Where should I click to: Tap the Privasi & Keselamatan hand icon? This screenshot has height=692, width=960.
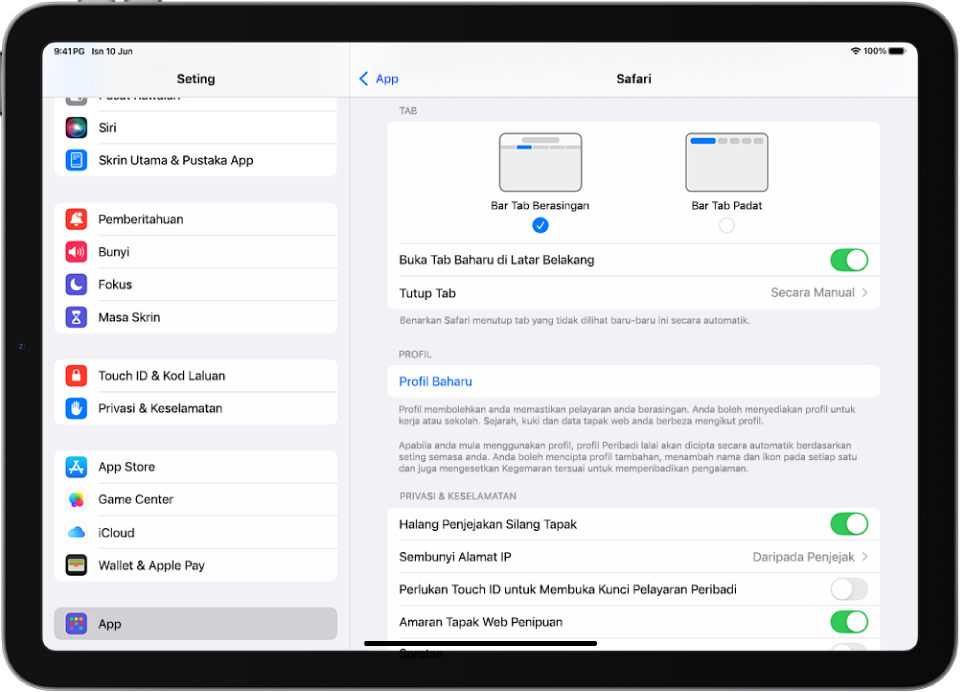(76, 408)
